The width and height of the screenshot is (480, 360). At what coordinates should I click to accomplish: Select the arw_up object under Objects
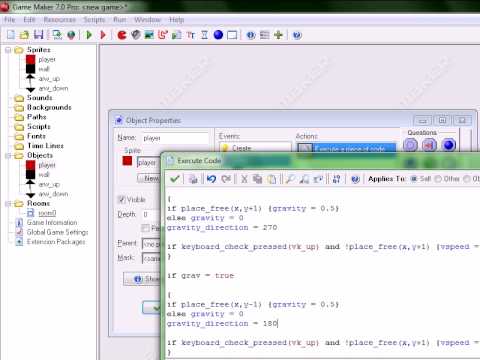49,184
